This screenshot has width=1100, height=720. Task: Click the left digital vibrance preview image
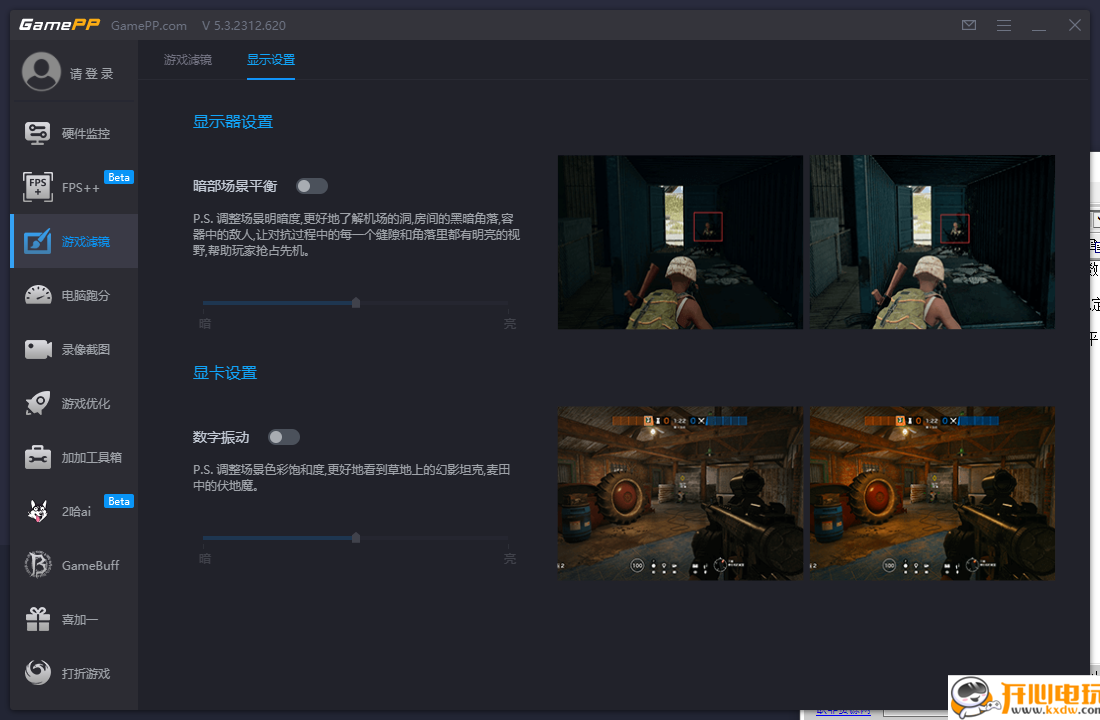(680, 493)
